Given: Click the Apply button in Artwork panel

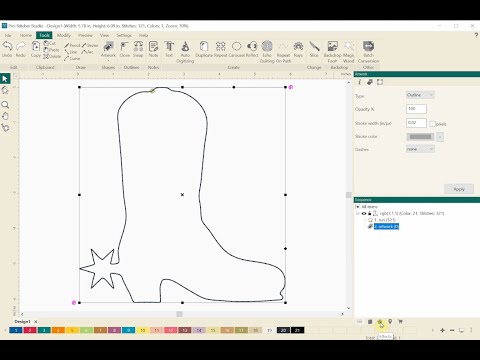Looking at the screenshot, I should (459, 189).
